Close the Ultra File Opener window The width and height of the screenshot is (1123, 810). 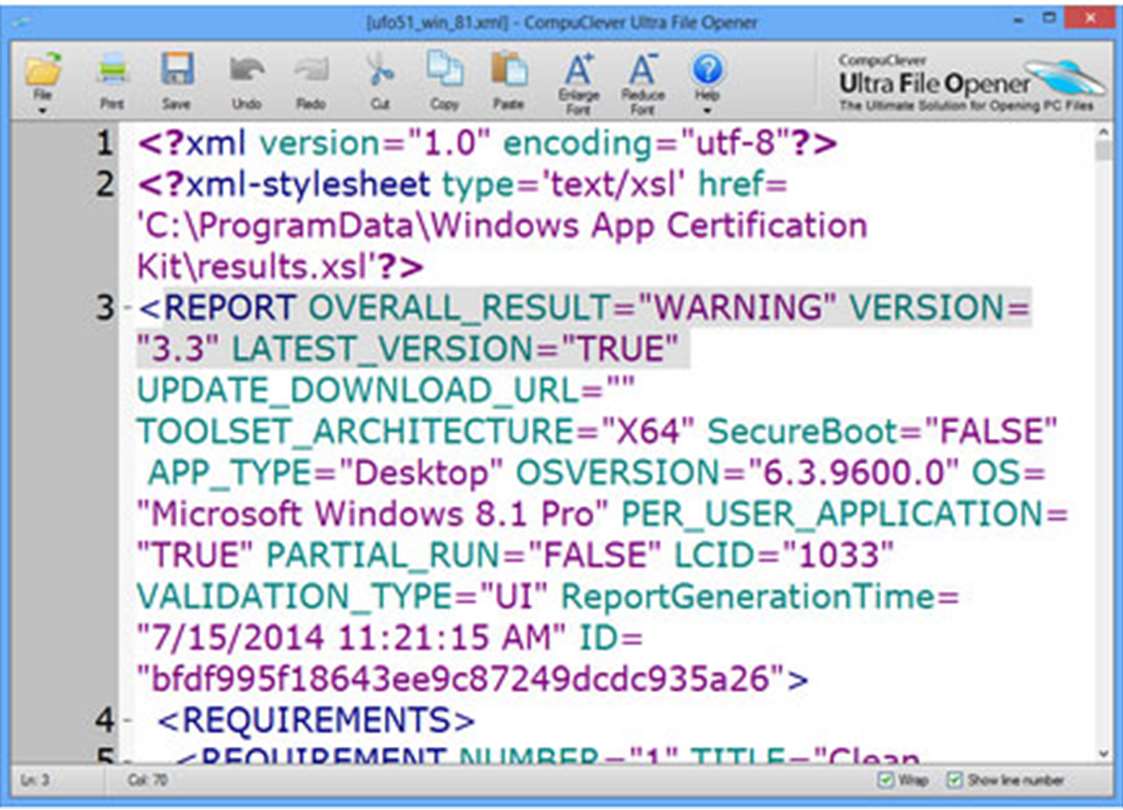tap(1090, 18)
